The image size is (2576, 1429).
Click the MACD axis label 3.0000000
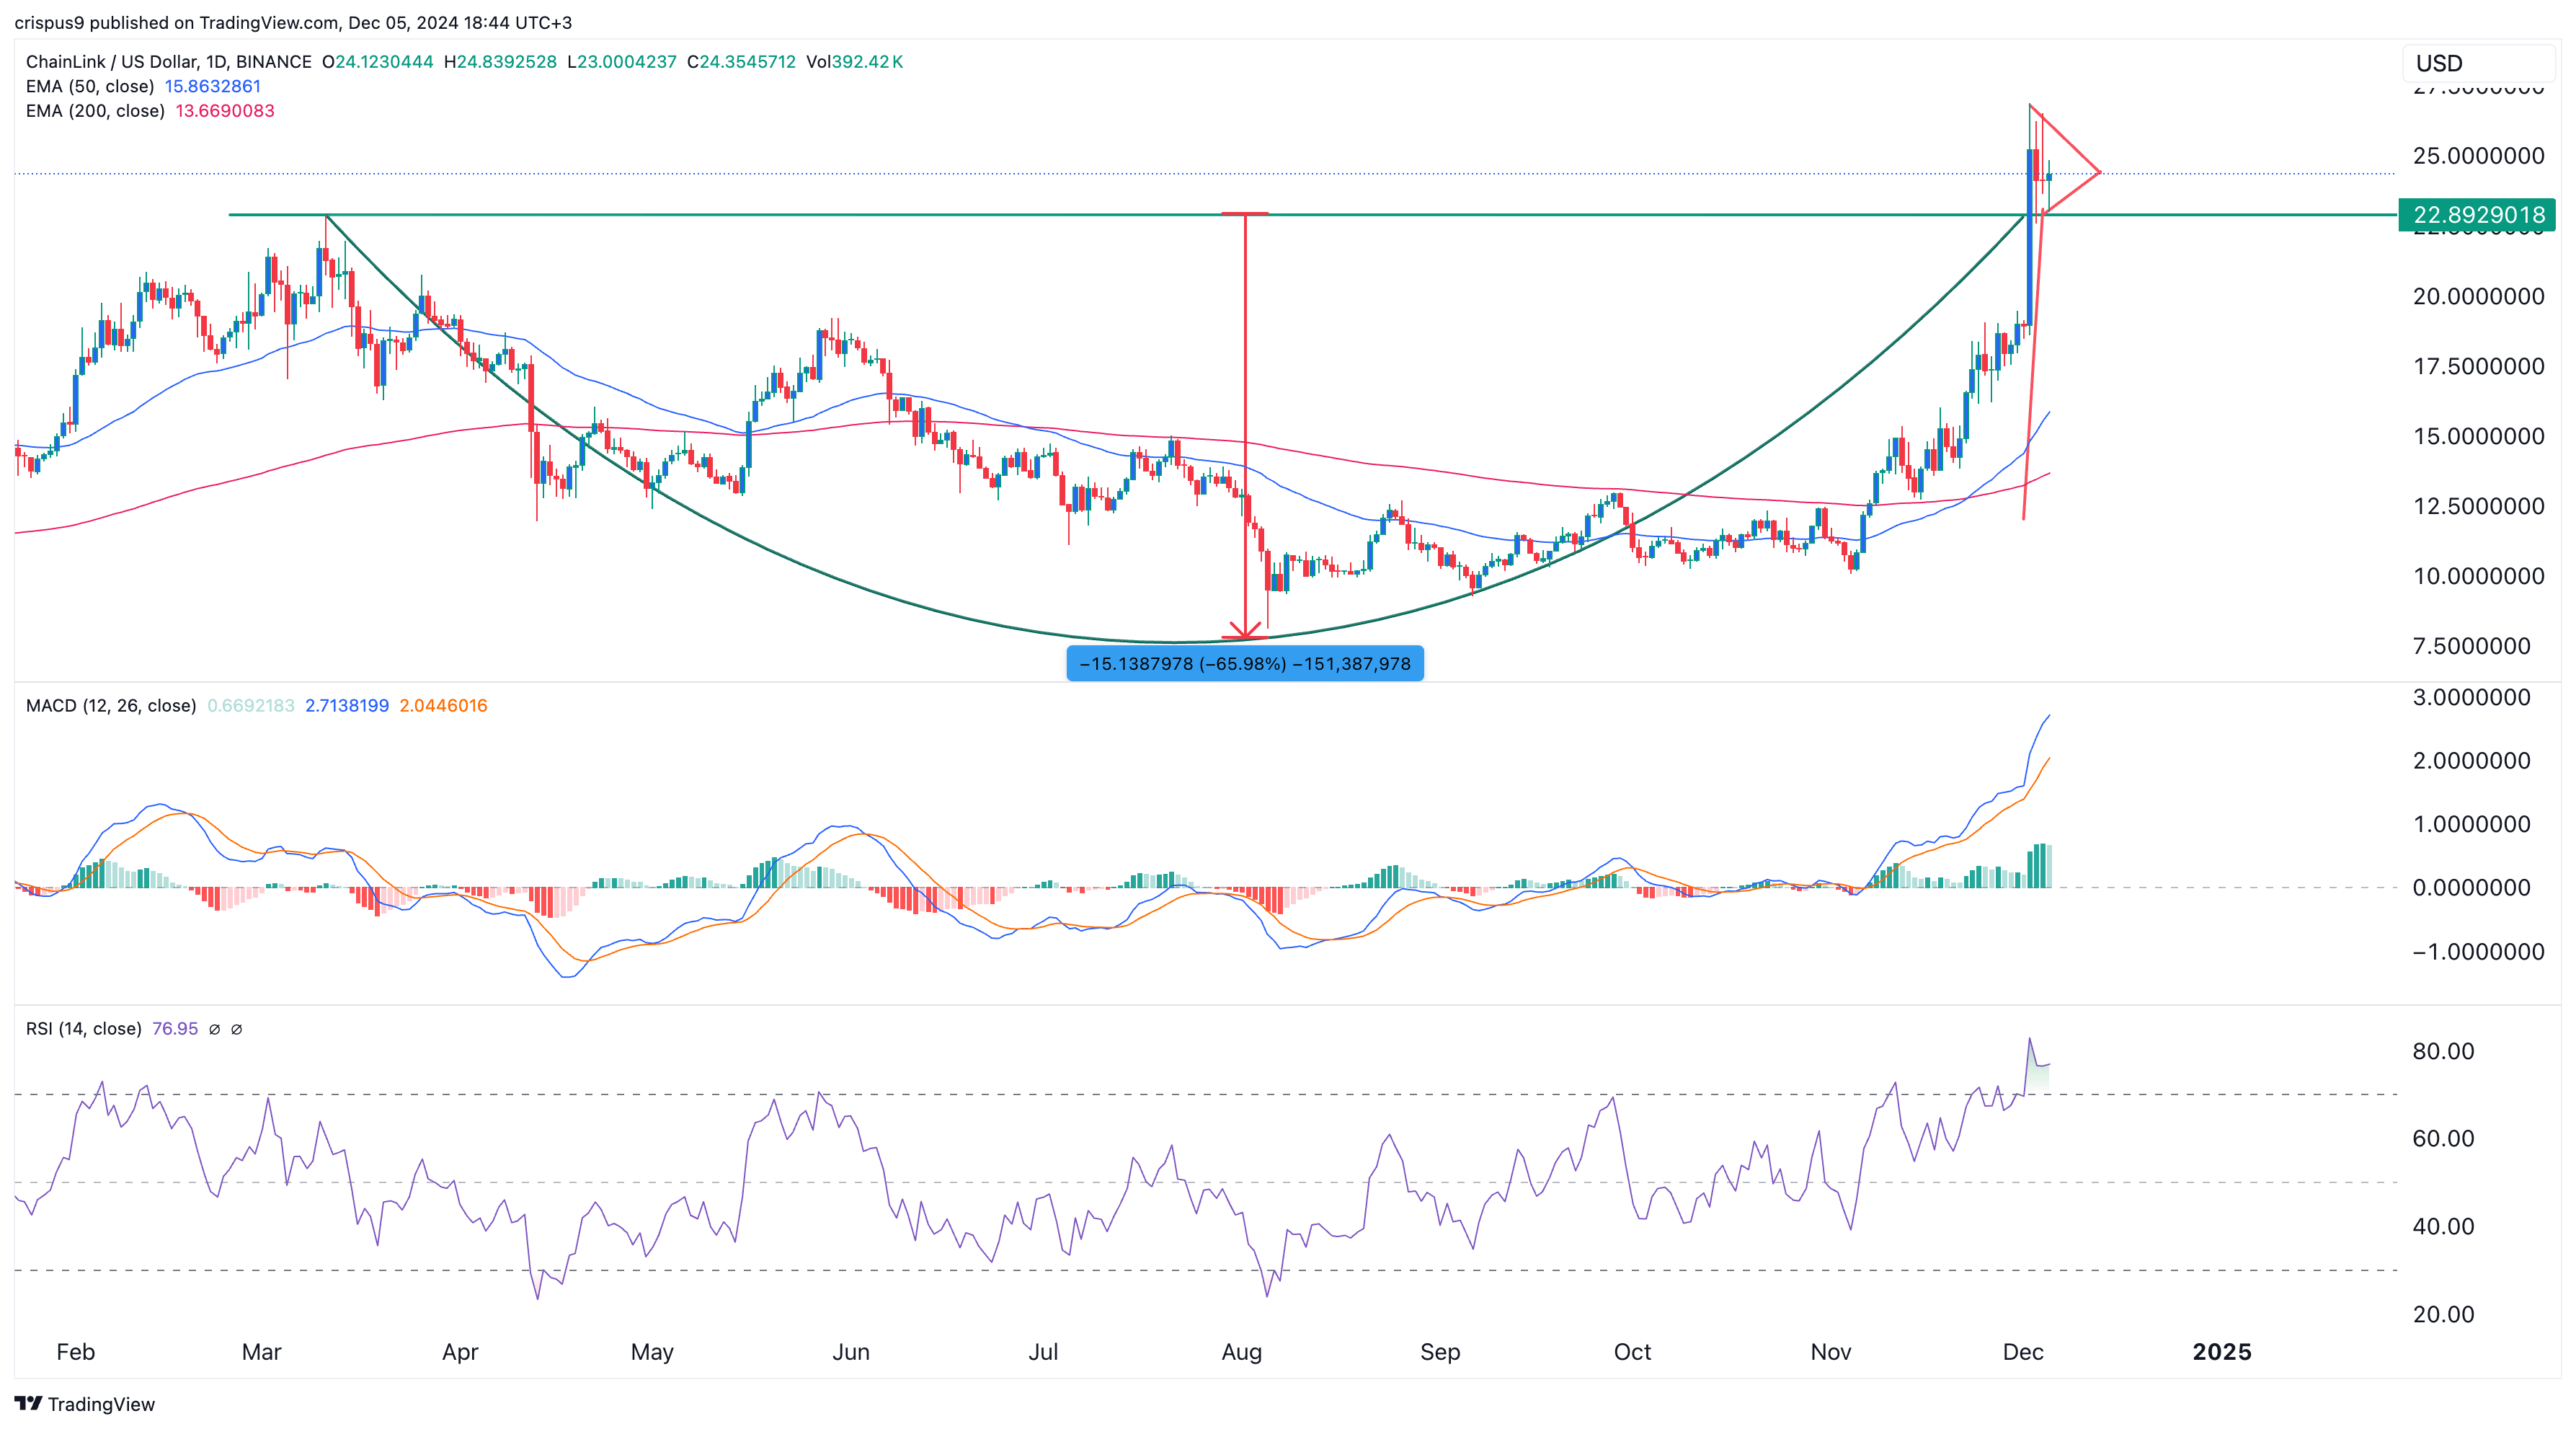point(2472,698)
